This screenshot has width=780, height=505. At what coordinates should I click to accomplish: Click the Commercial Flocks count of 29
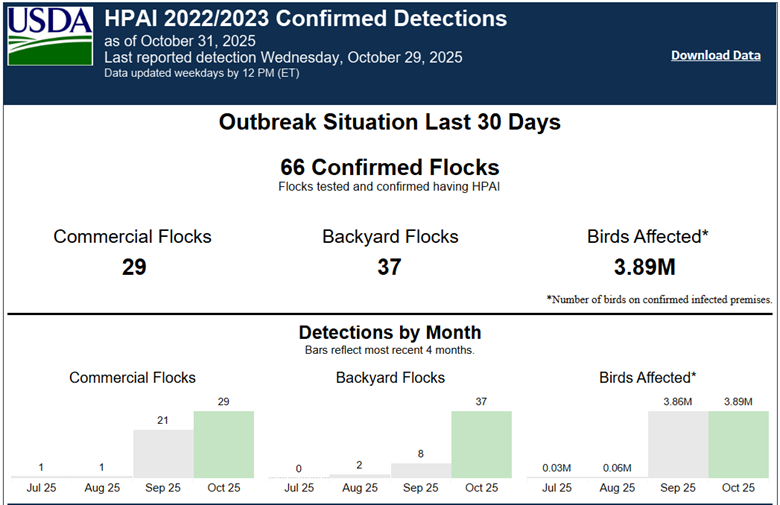click(x=133, y=267)
